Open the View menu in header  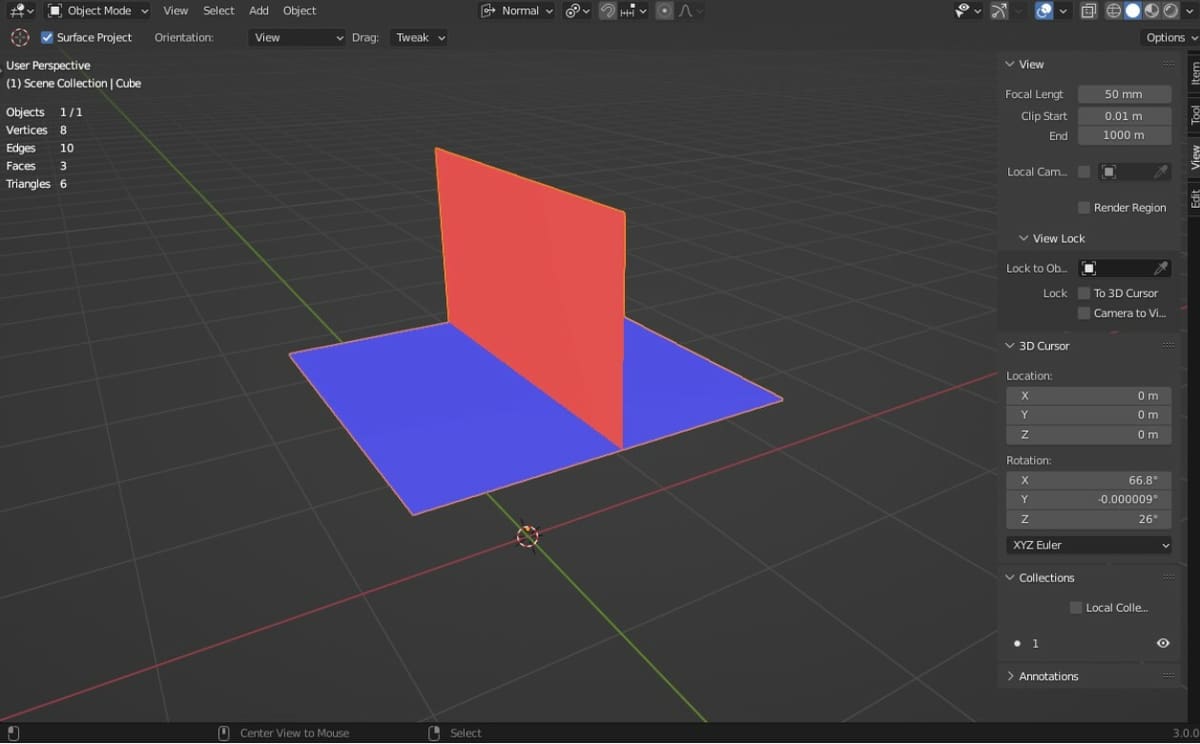coord(175,10)
